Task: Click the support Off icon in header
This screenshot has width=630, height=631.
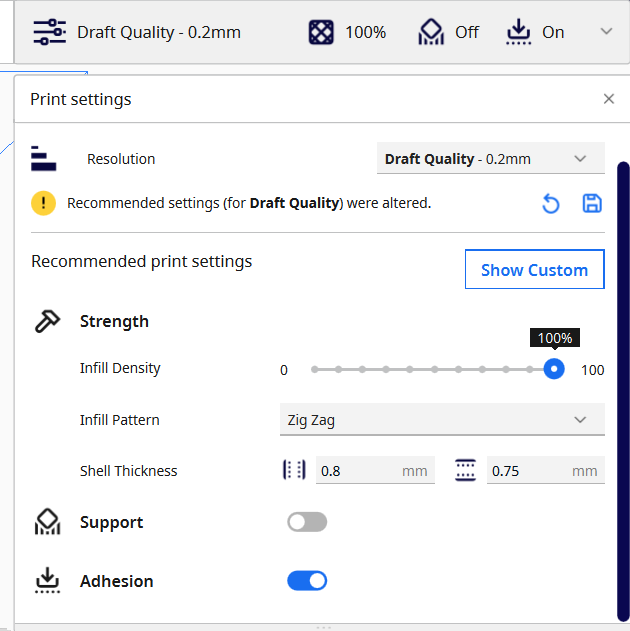Action: coord(431,32)
